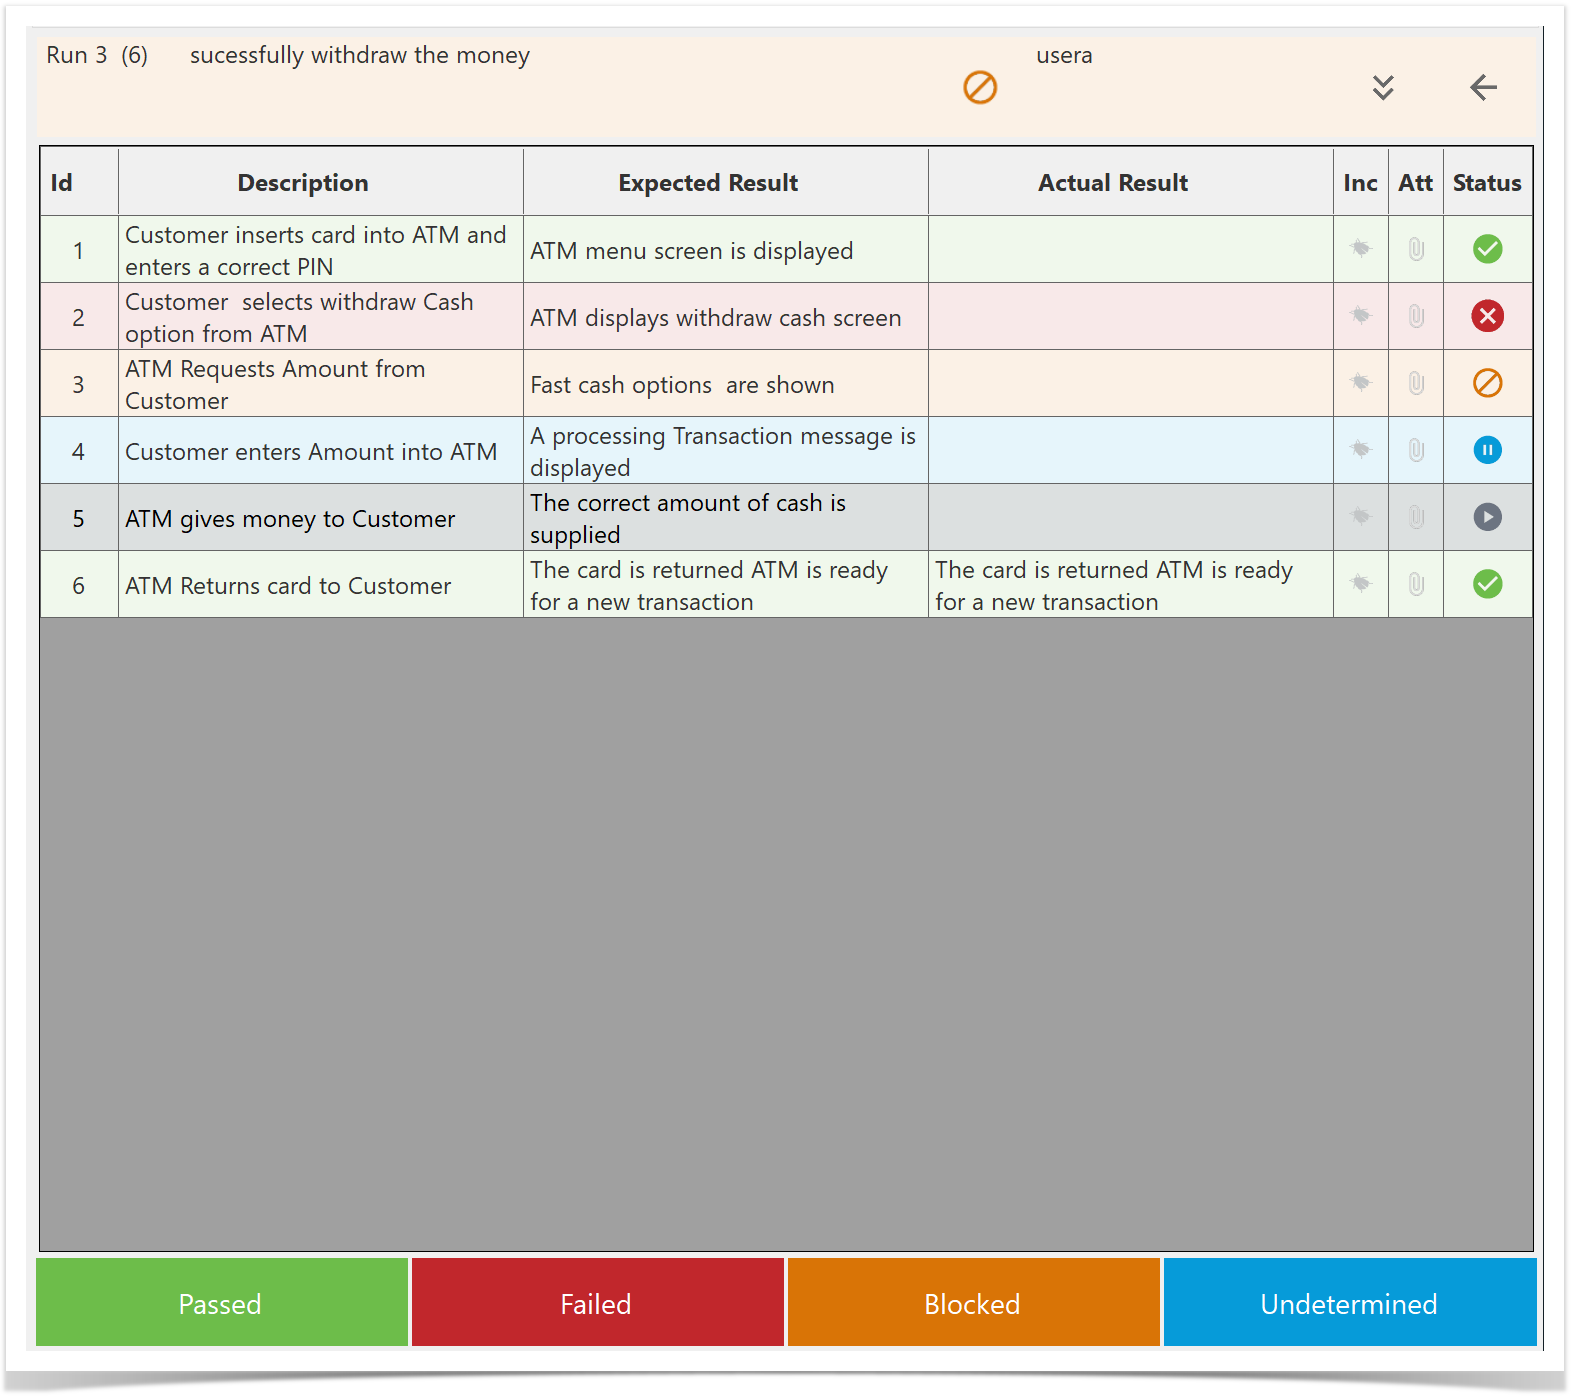Click the bug incident icon in step 1
Screen dimensions: 1578x1400
point(1360,249)
